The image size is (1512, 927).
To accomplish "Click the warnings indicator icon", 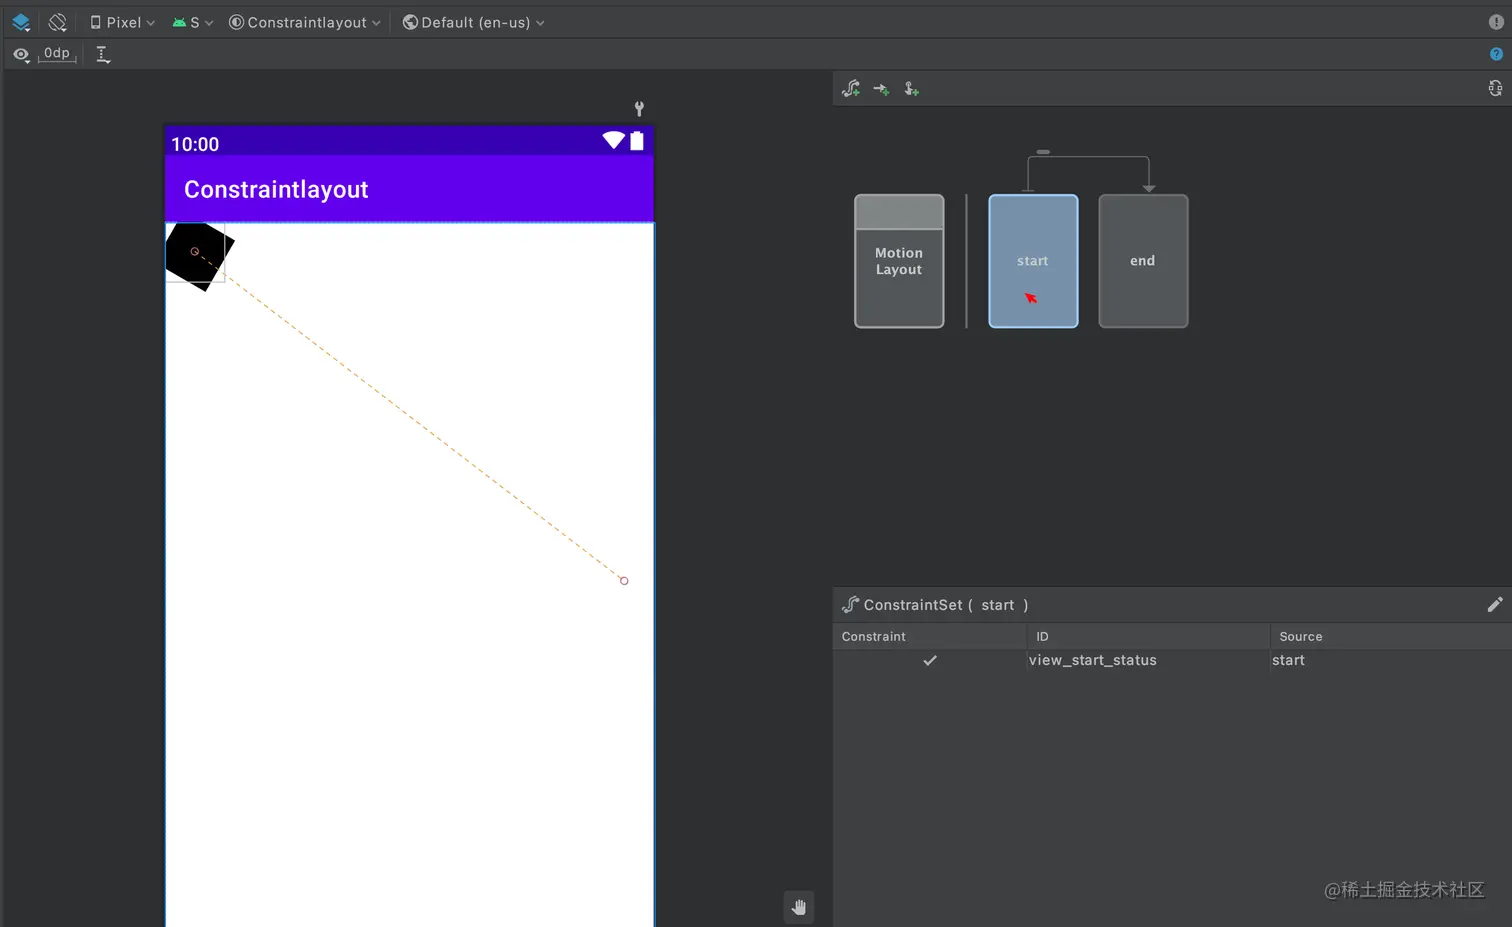I will (1496, 22).
